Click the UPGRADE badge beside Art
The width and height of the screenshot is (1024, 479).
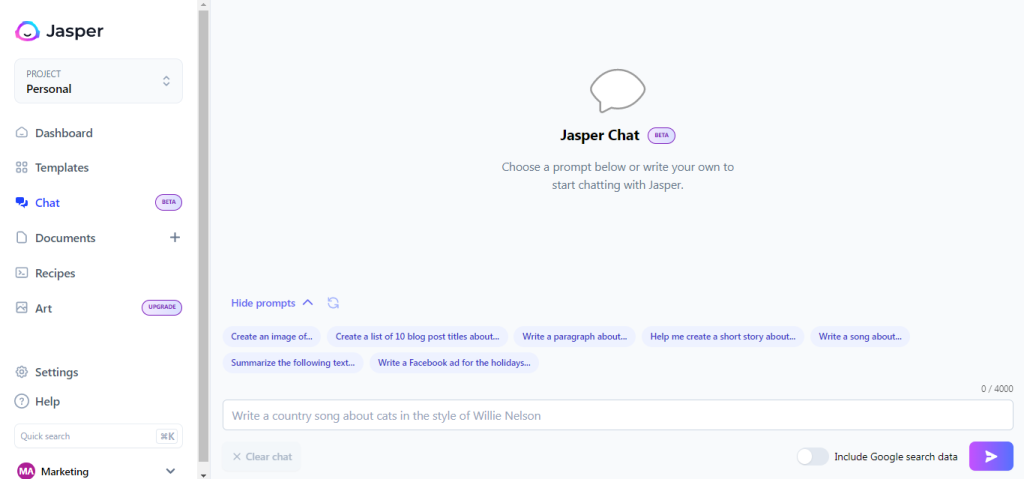[162, 308]
